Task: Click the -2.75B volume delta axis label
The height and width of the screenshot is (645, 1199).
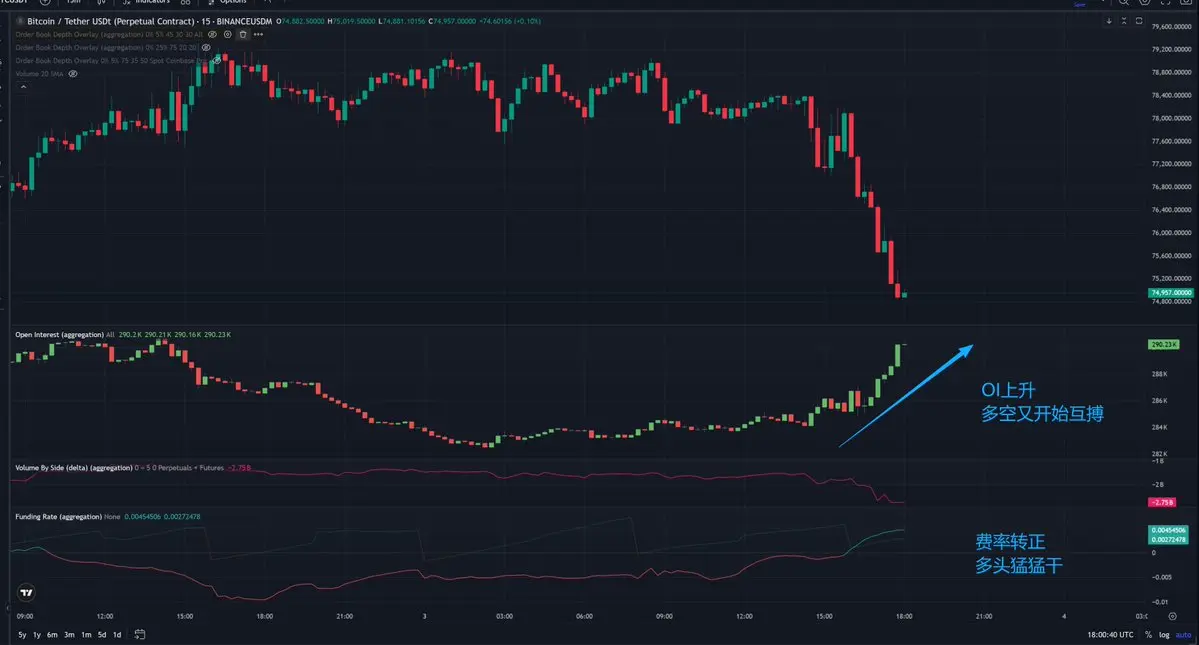Action: [x=1162, y=502]
